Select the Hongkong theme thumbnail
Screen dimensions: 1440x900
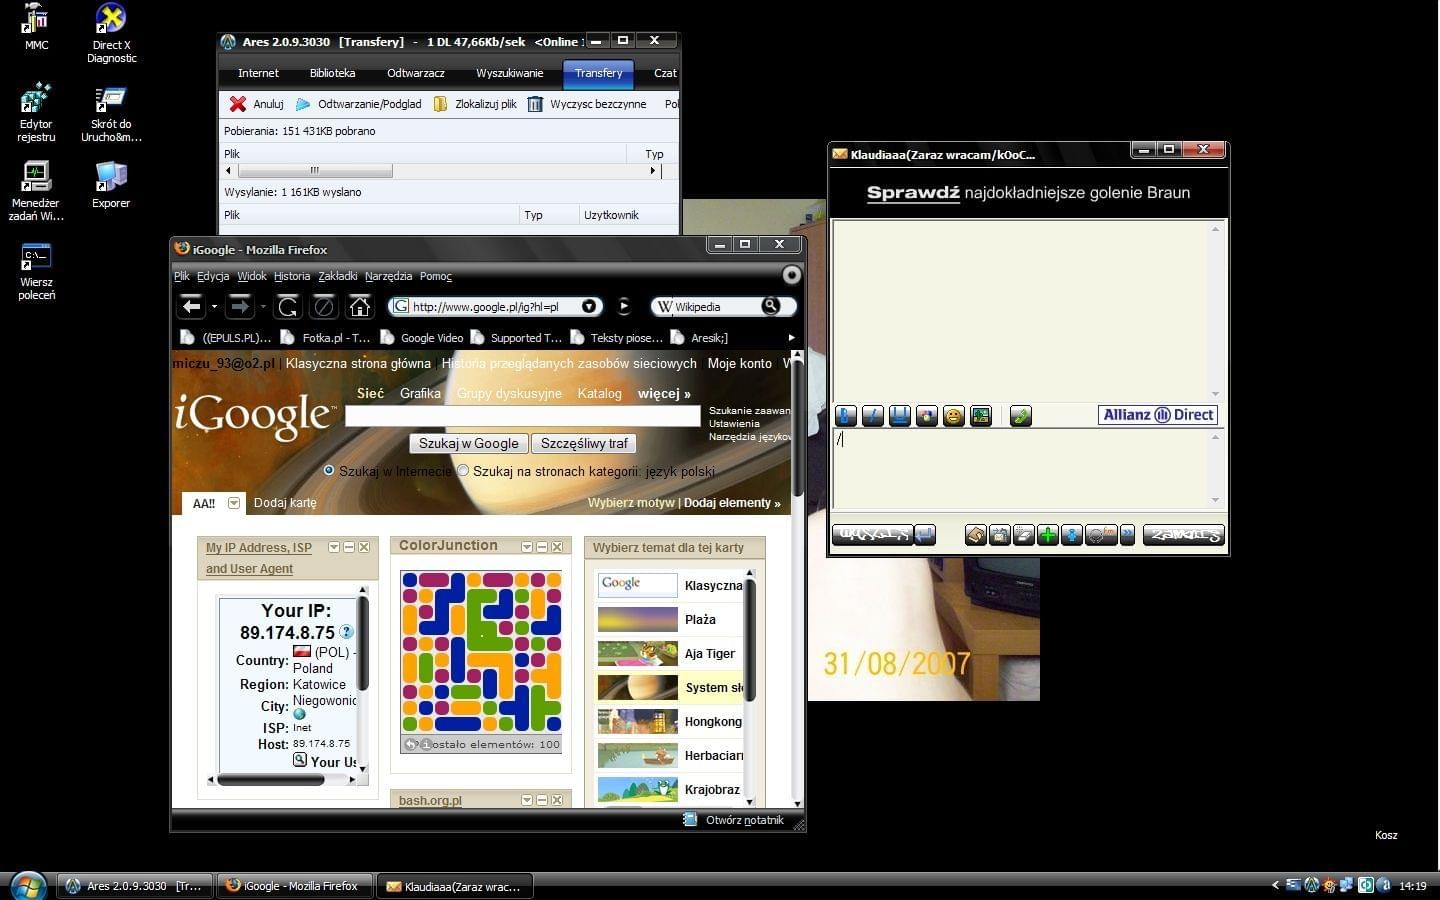tap(637, 722)
